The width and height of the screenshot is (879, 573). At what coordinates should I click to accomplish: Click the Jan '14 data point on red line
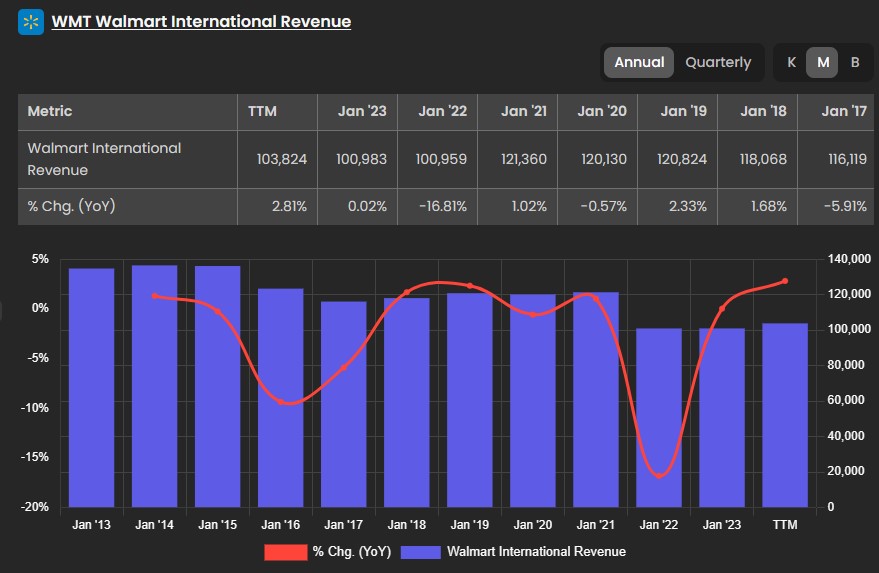[154, 296]
